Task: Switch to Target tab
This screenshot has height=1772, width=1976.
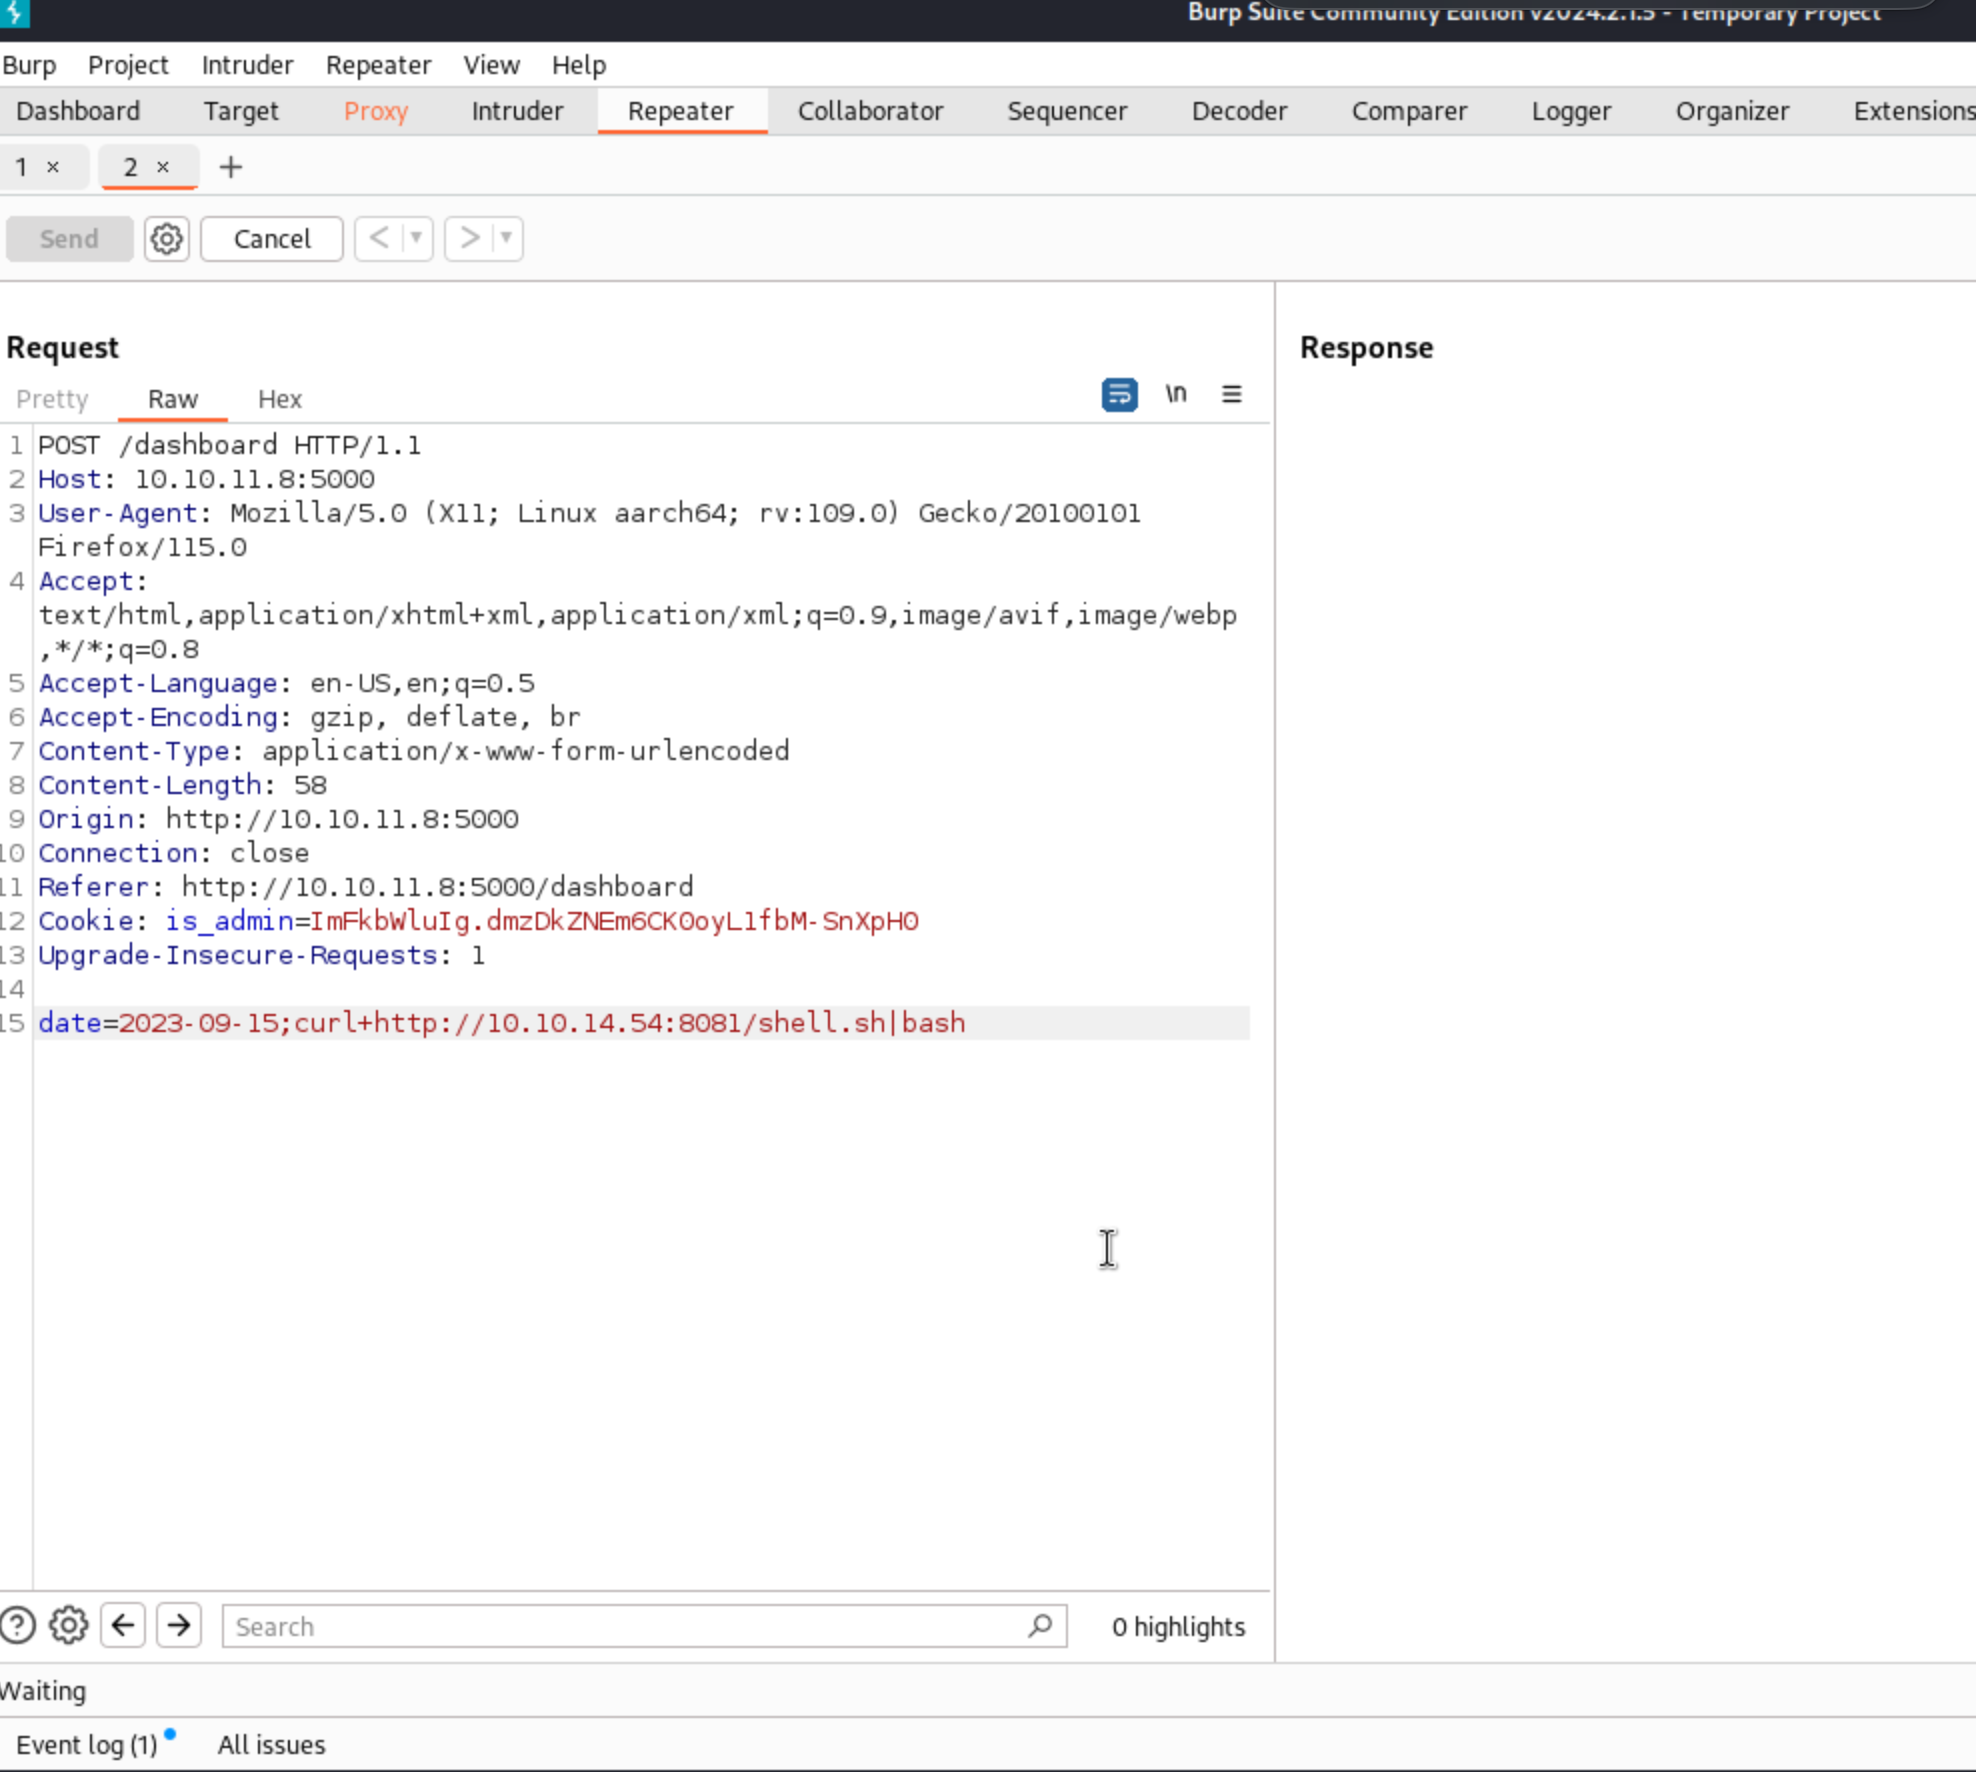Action: coord(241,111)
